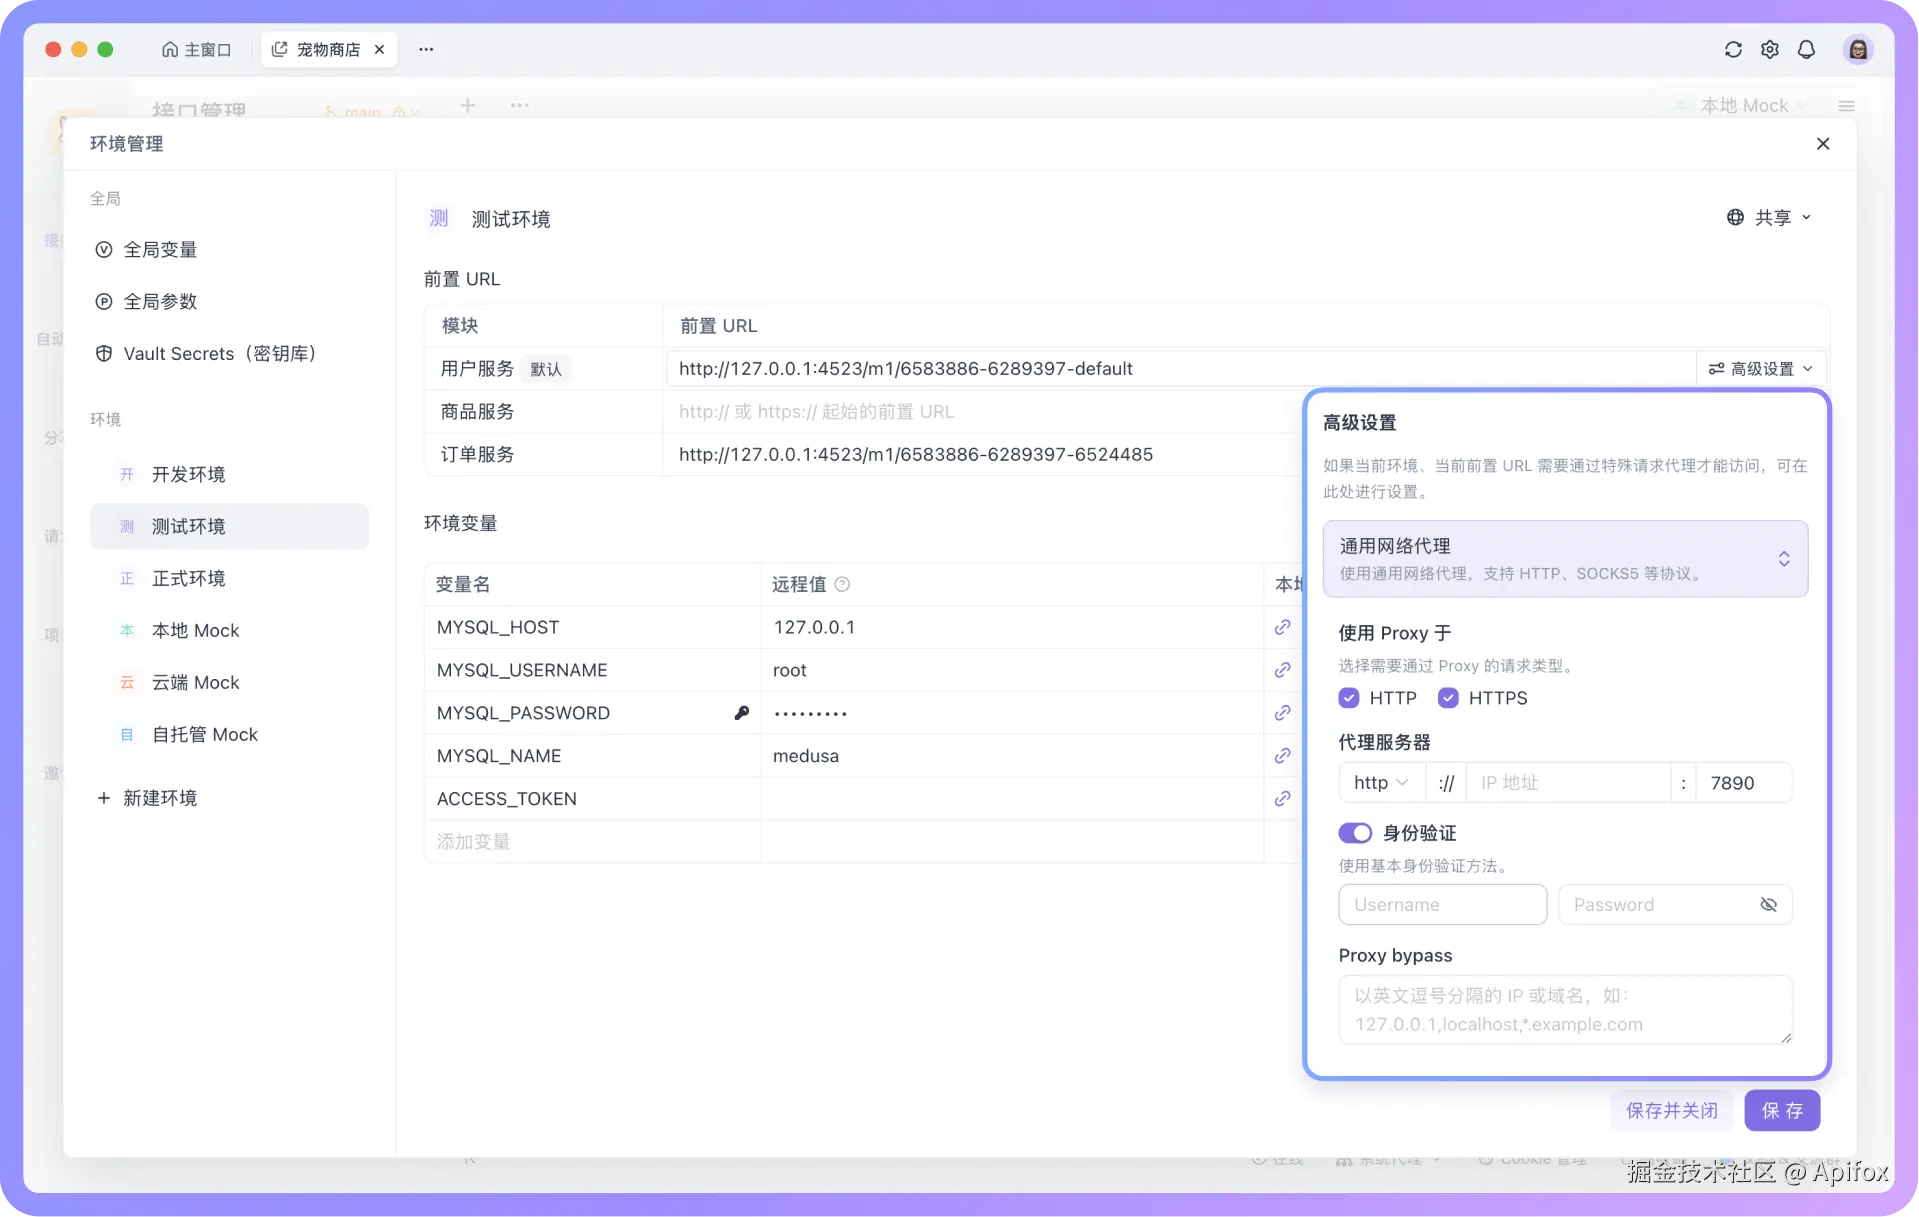The image size is (1919, 1217).
Task: Click the key icon on MYSQL_PASSWORD row
Action: pos(741,712)
